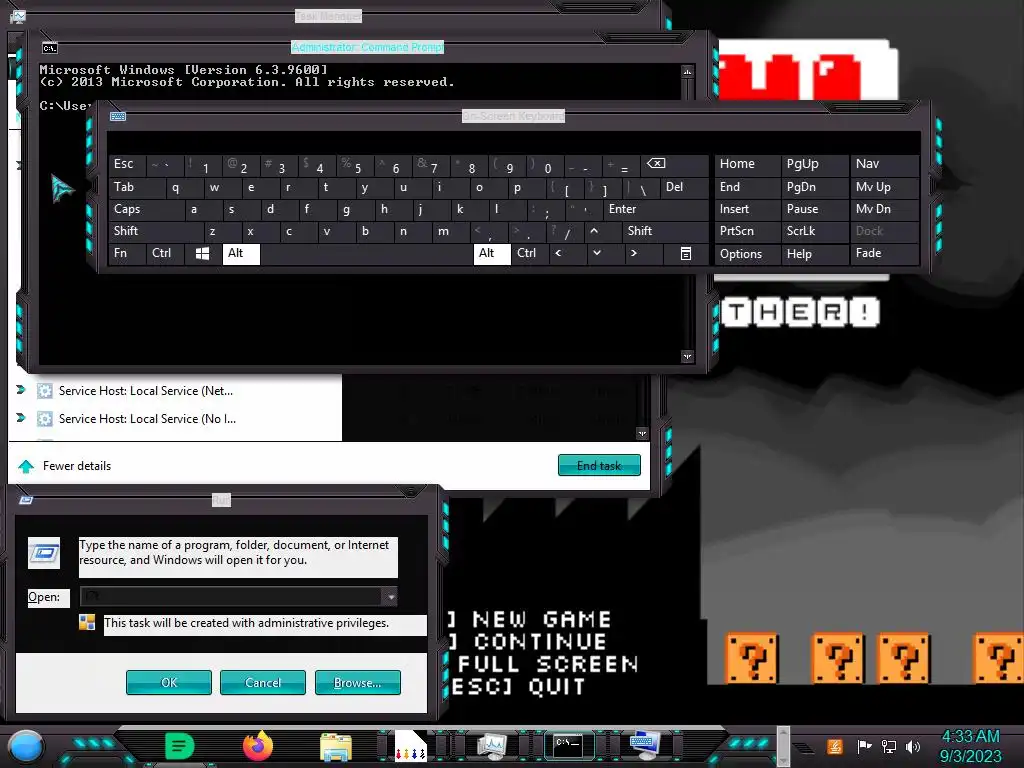The image size is (1024, 768).
Task: Click the PgUp key on On-Screen Keyboard
Action: coord(814,164)
